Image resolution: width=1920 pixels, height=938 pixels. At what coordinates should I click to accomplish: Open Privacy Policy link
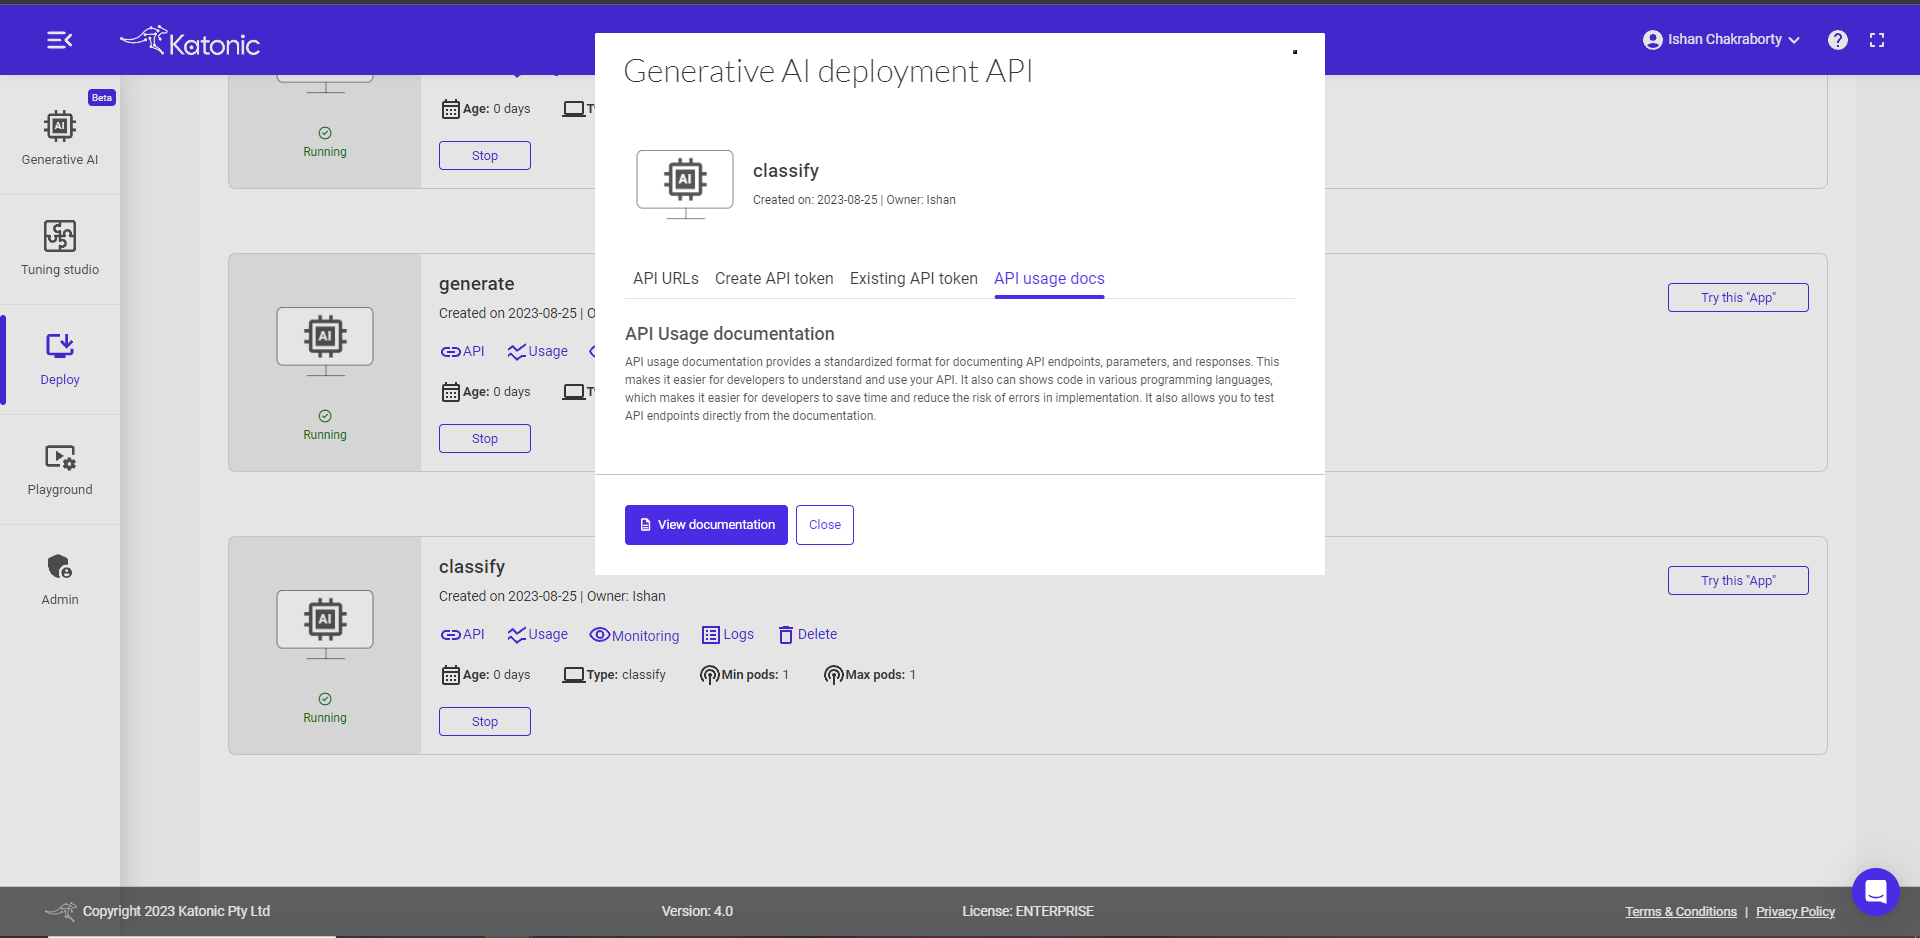(1795, 912)
